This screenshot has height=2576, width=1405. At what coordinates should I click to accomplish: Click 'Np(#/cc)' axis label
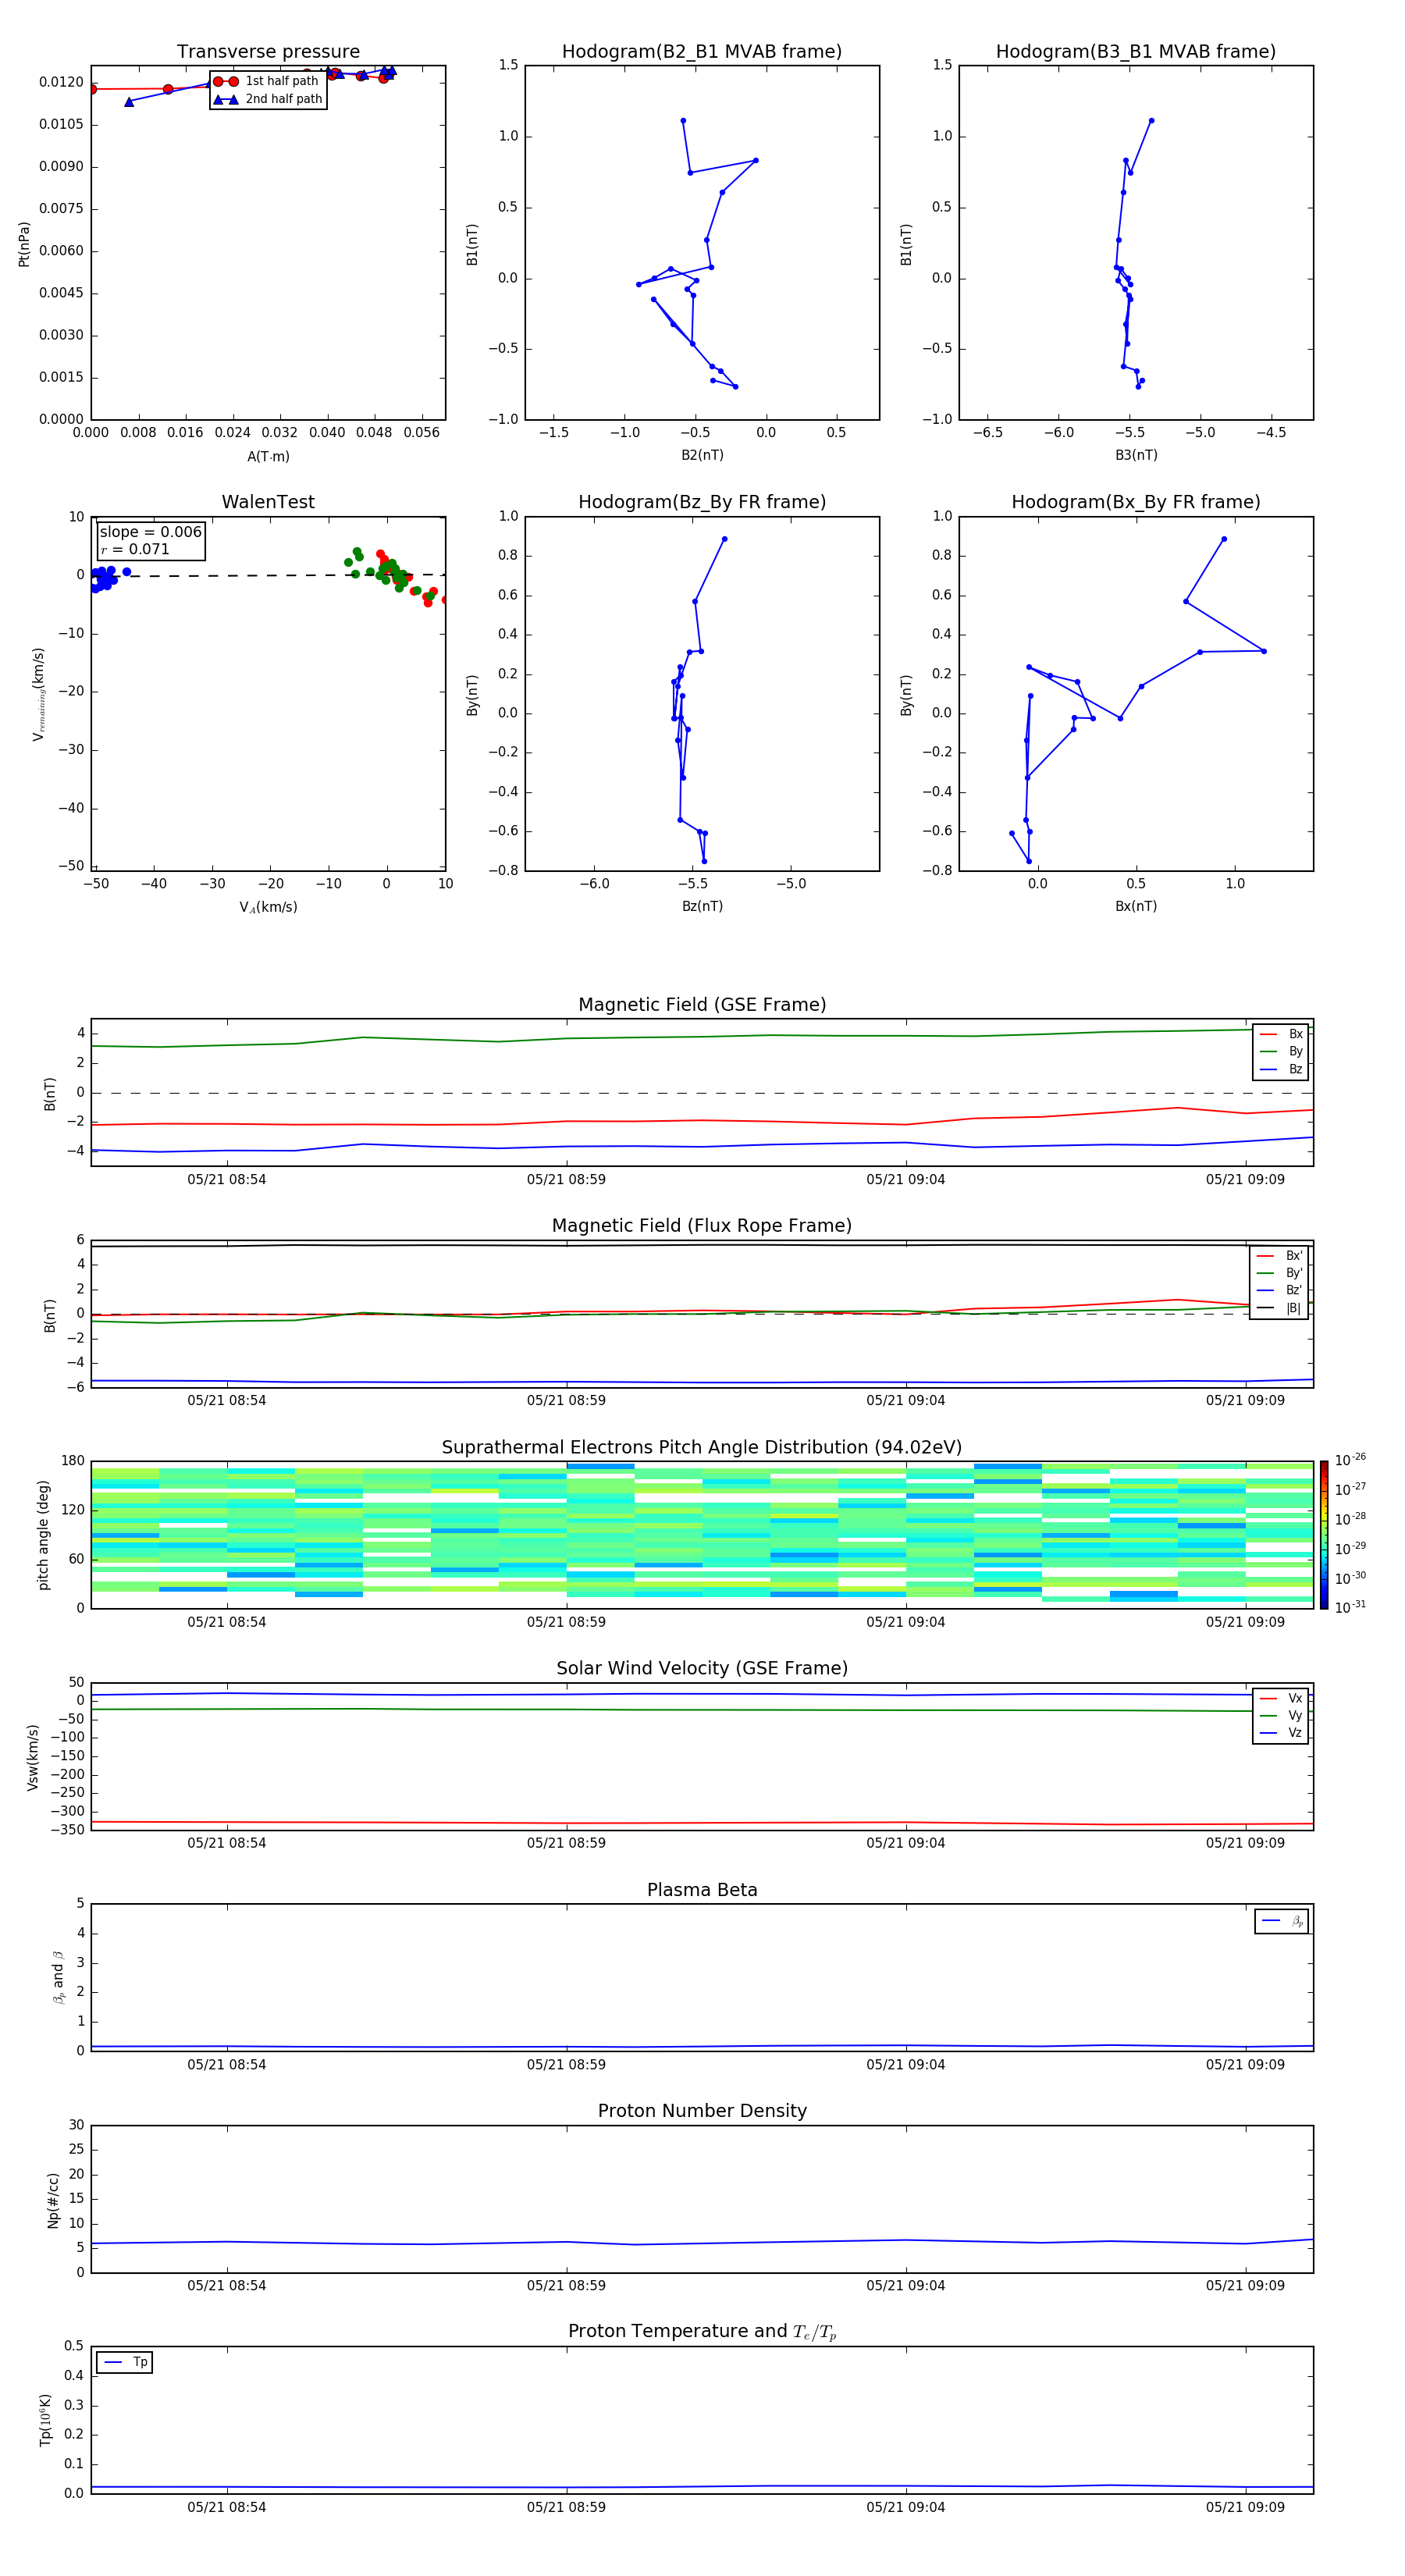click(x=53, y=2200)
